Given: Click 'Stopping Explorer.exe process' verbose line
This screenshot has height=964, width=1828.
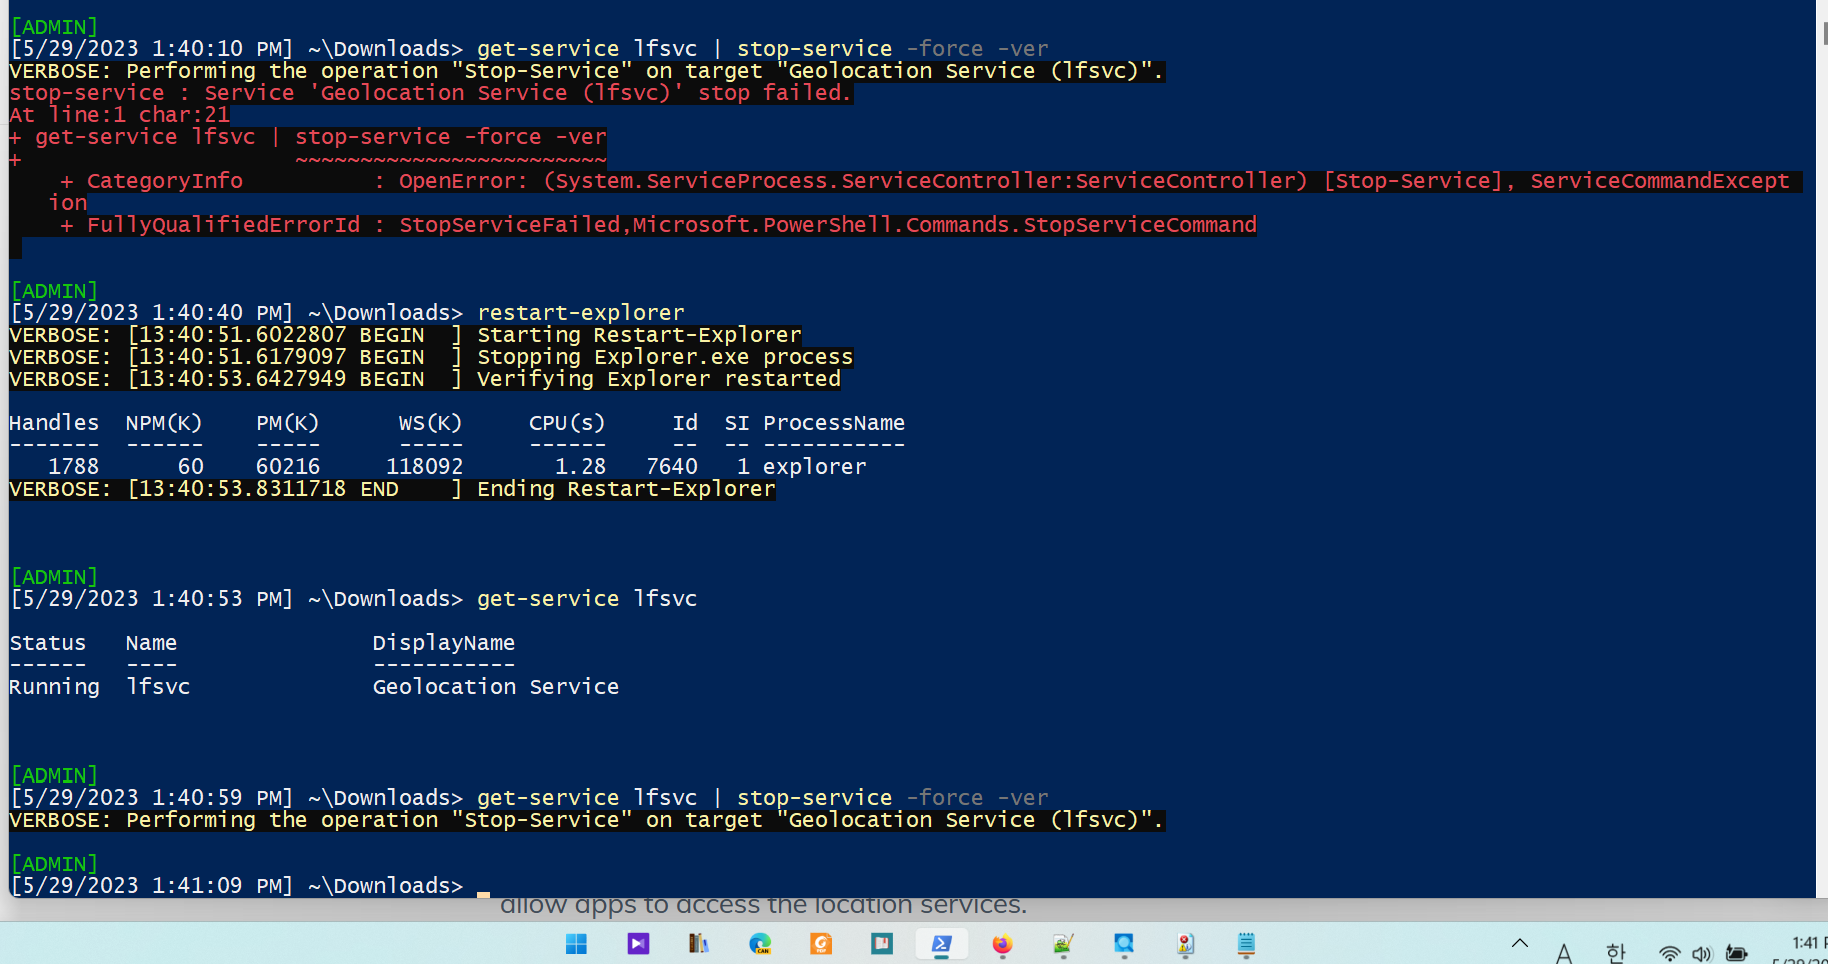Looking at the screenshot, I should 431,357.
